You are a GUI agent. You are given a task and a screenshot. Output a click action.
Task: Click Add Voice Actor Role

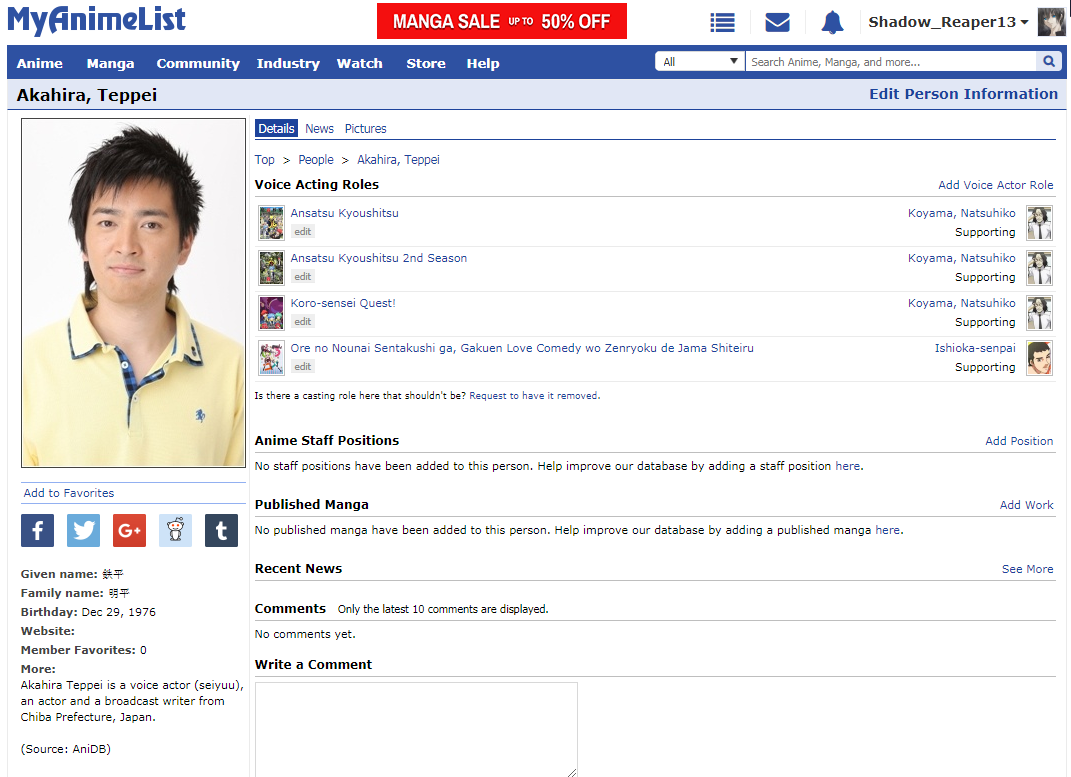tap(995, 185)
